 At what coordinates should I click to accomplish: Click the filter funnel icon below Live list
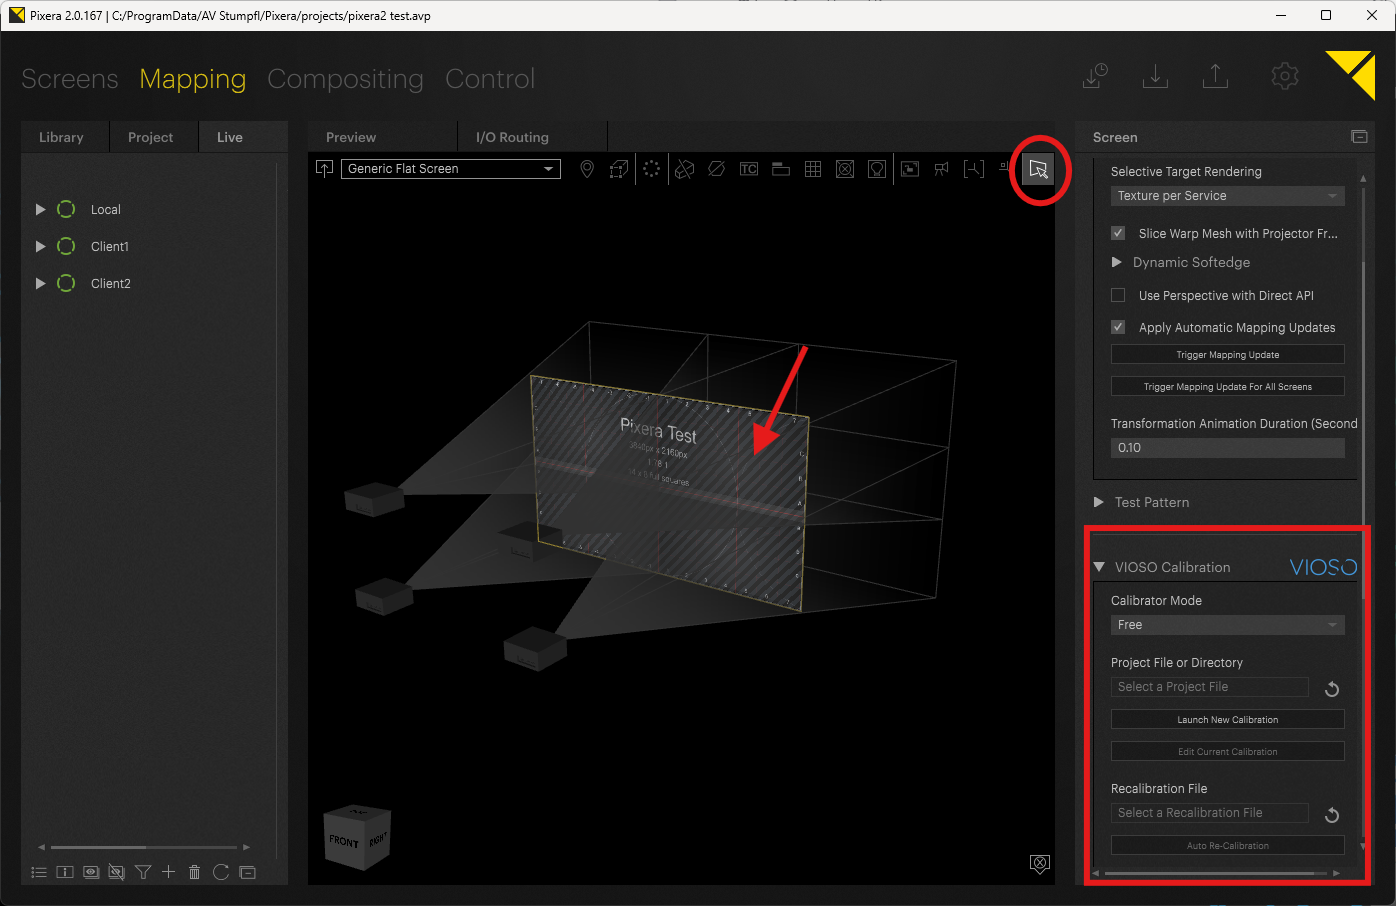click(143, 872)
